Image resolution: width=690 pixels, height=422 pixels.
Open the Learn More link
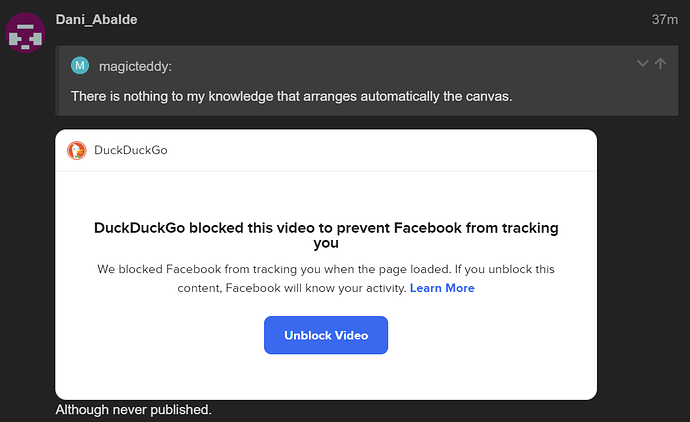coord(442,288)
